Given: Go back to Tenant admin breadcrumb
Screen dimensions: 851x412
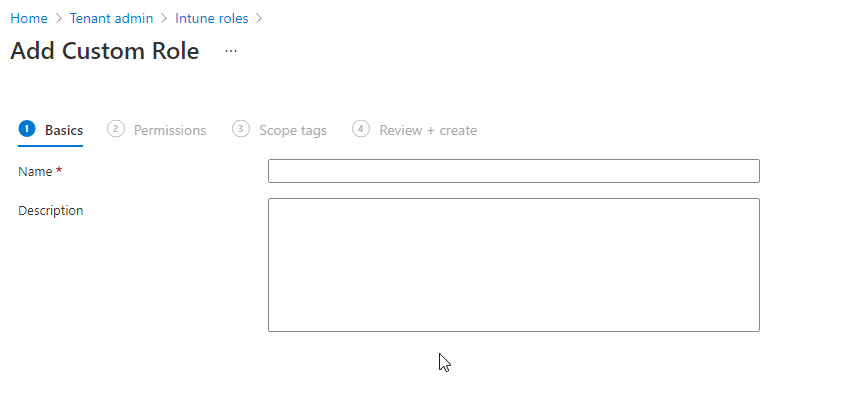Looking at the screenshot, I should (x=111, y=19).
